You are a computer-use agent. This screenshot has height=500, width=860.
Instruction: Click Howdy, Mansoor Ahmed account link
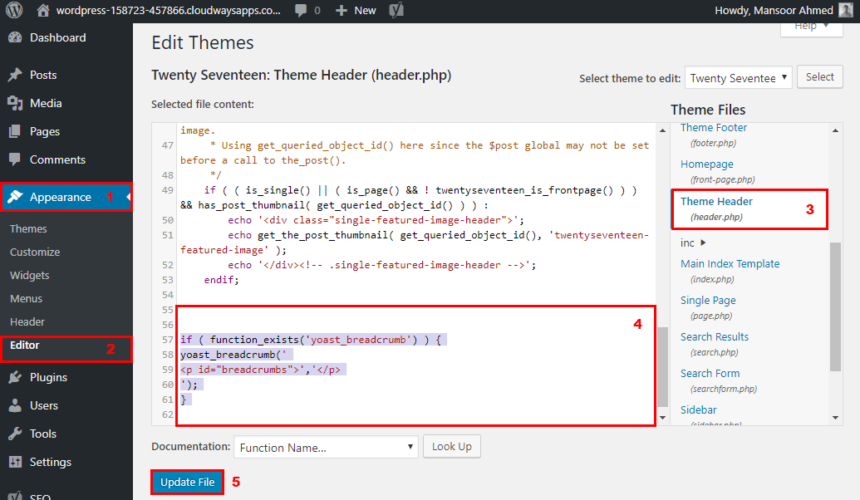[x=774, y=10]
